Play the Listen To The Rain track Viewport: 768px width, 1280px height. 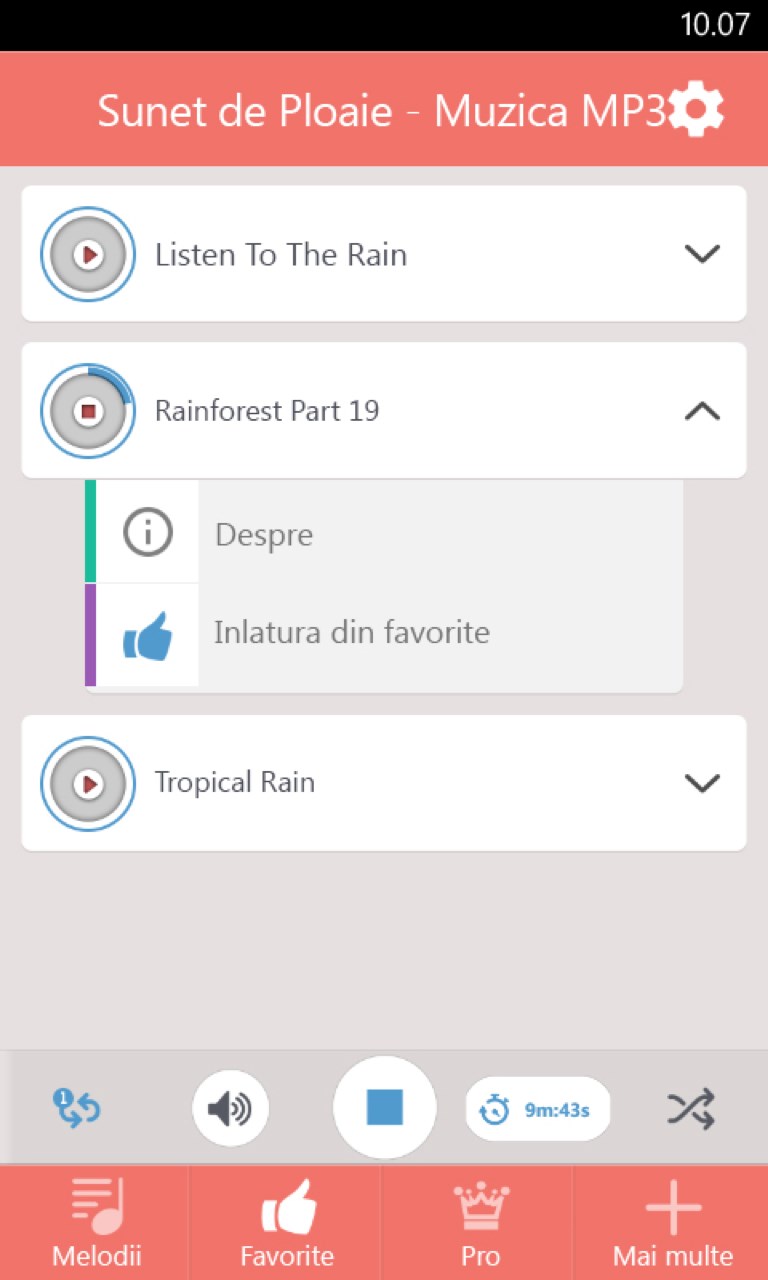coord(88,254)
